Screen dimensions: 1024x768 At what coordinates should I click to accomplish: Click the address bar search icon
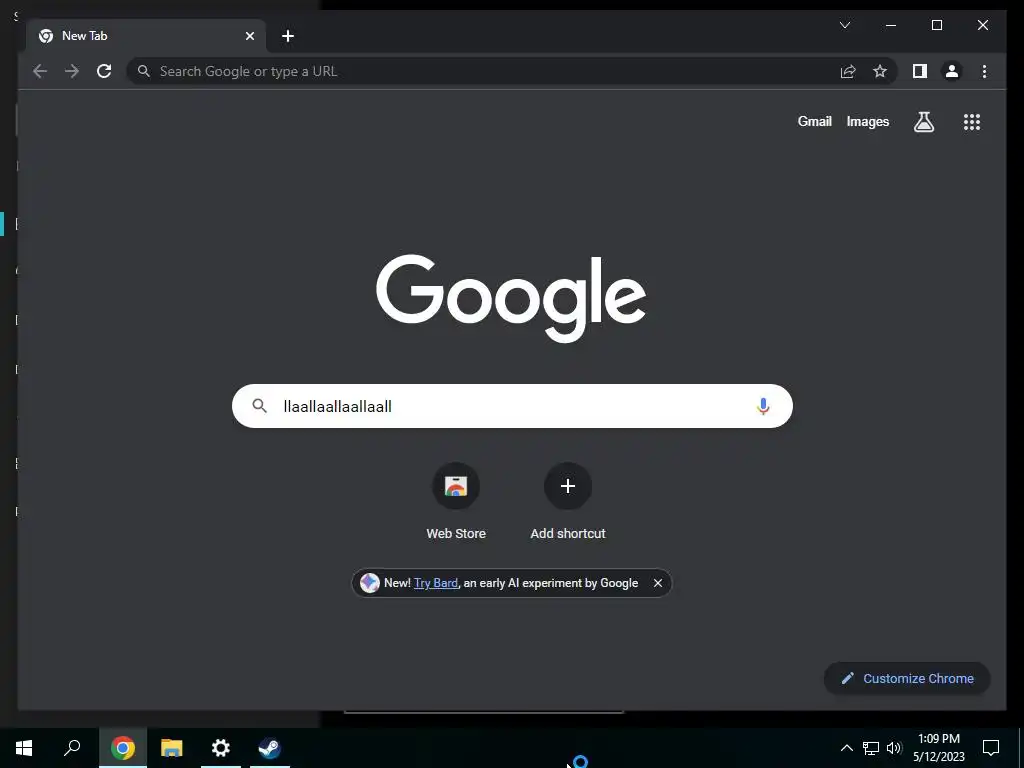(x=144, y=71)
